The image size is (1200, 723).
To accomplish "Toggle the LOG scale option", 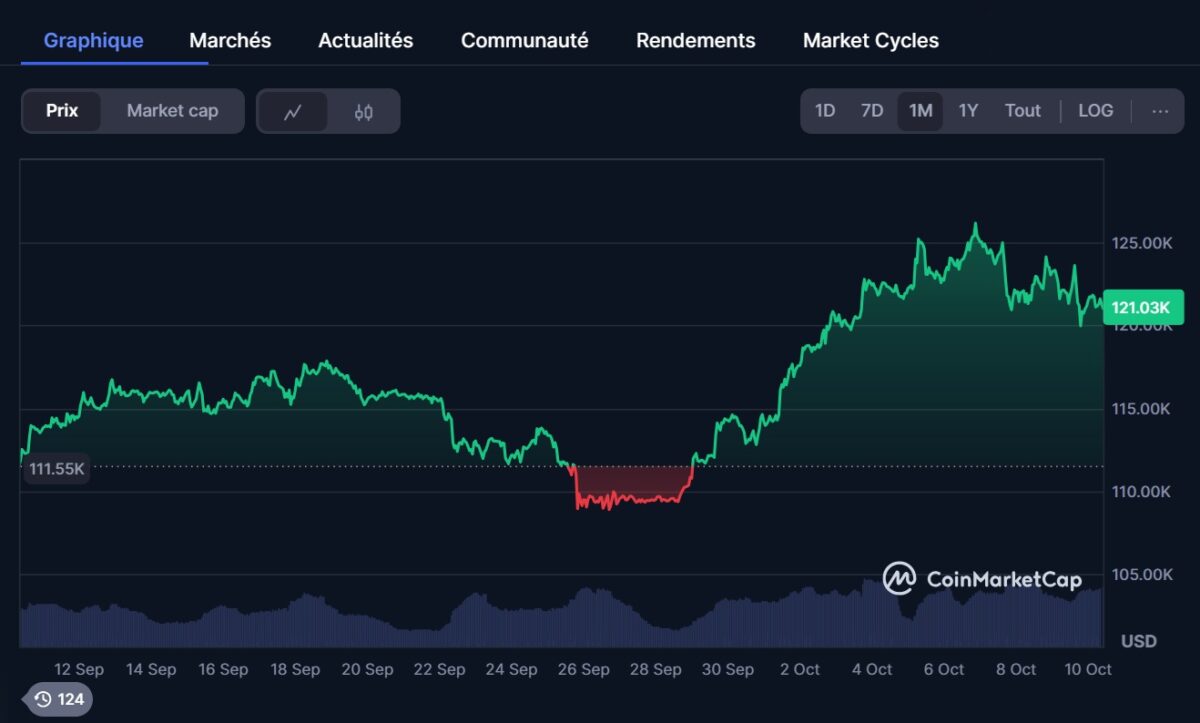I will [x=1095, y=111].
